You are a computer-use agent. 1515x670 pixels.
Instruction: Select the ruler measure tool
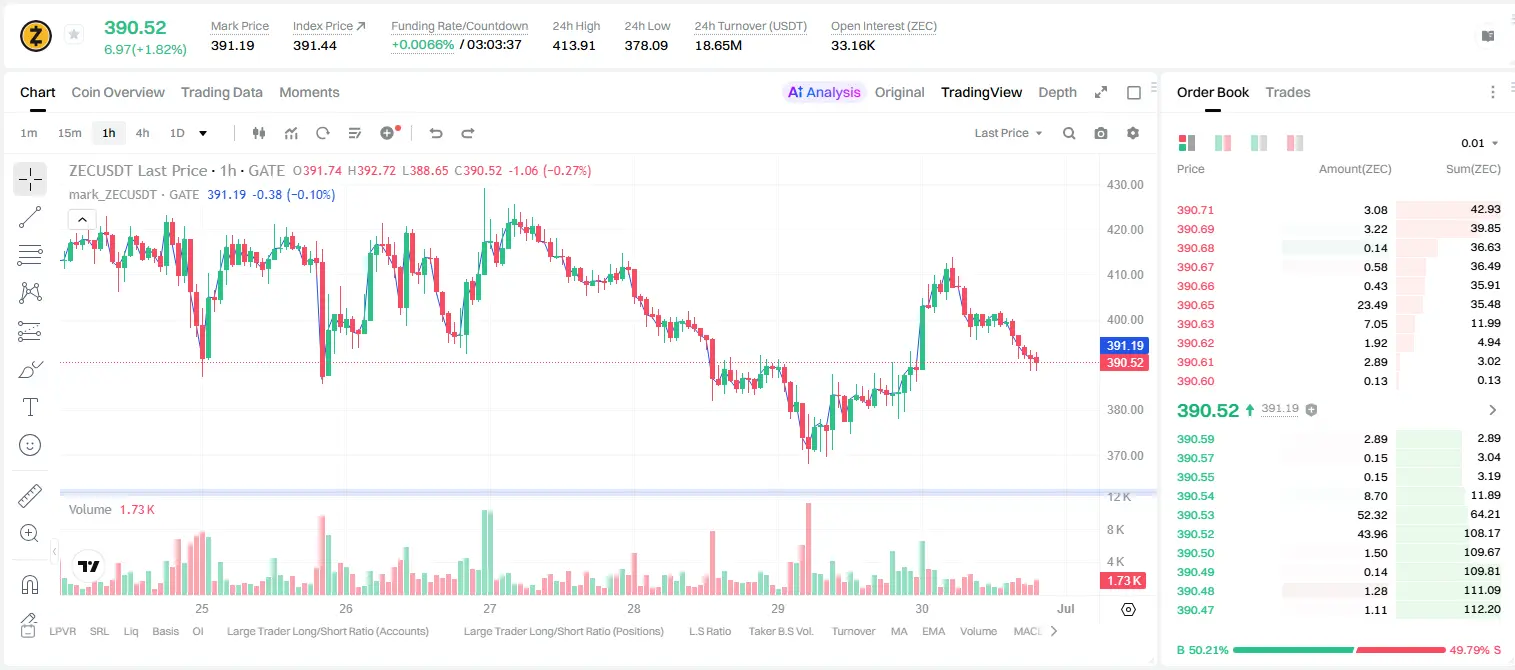click(30, 496)
